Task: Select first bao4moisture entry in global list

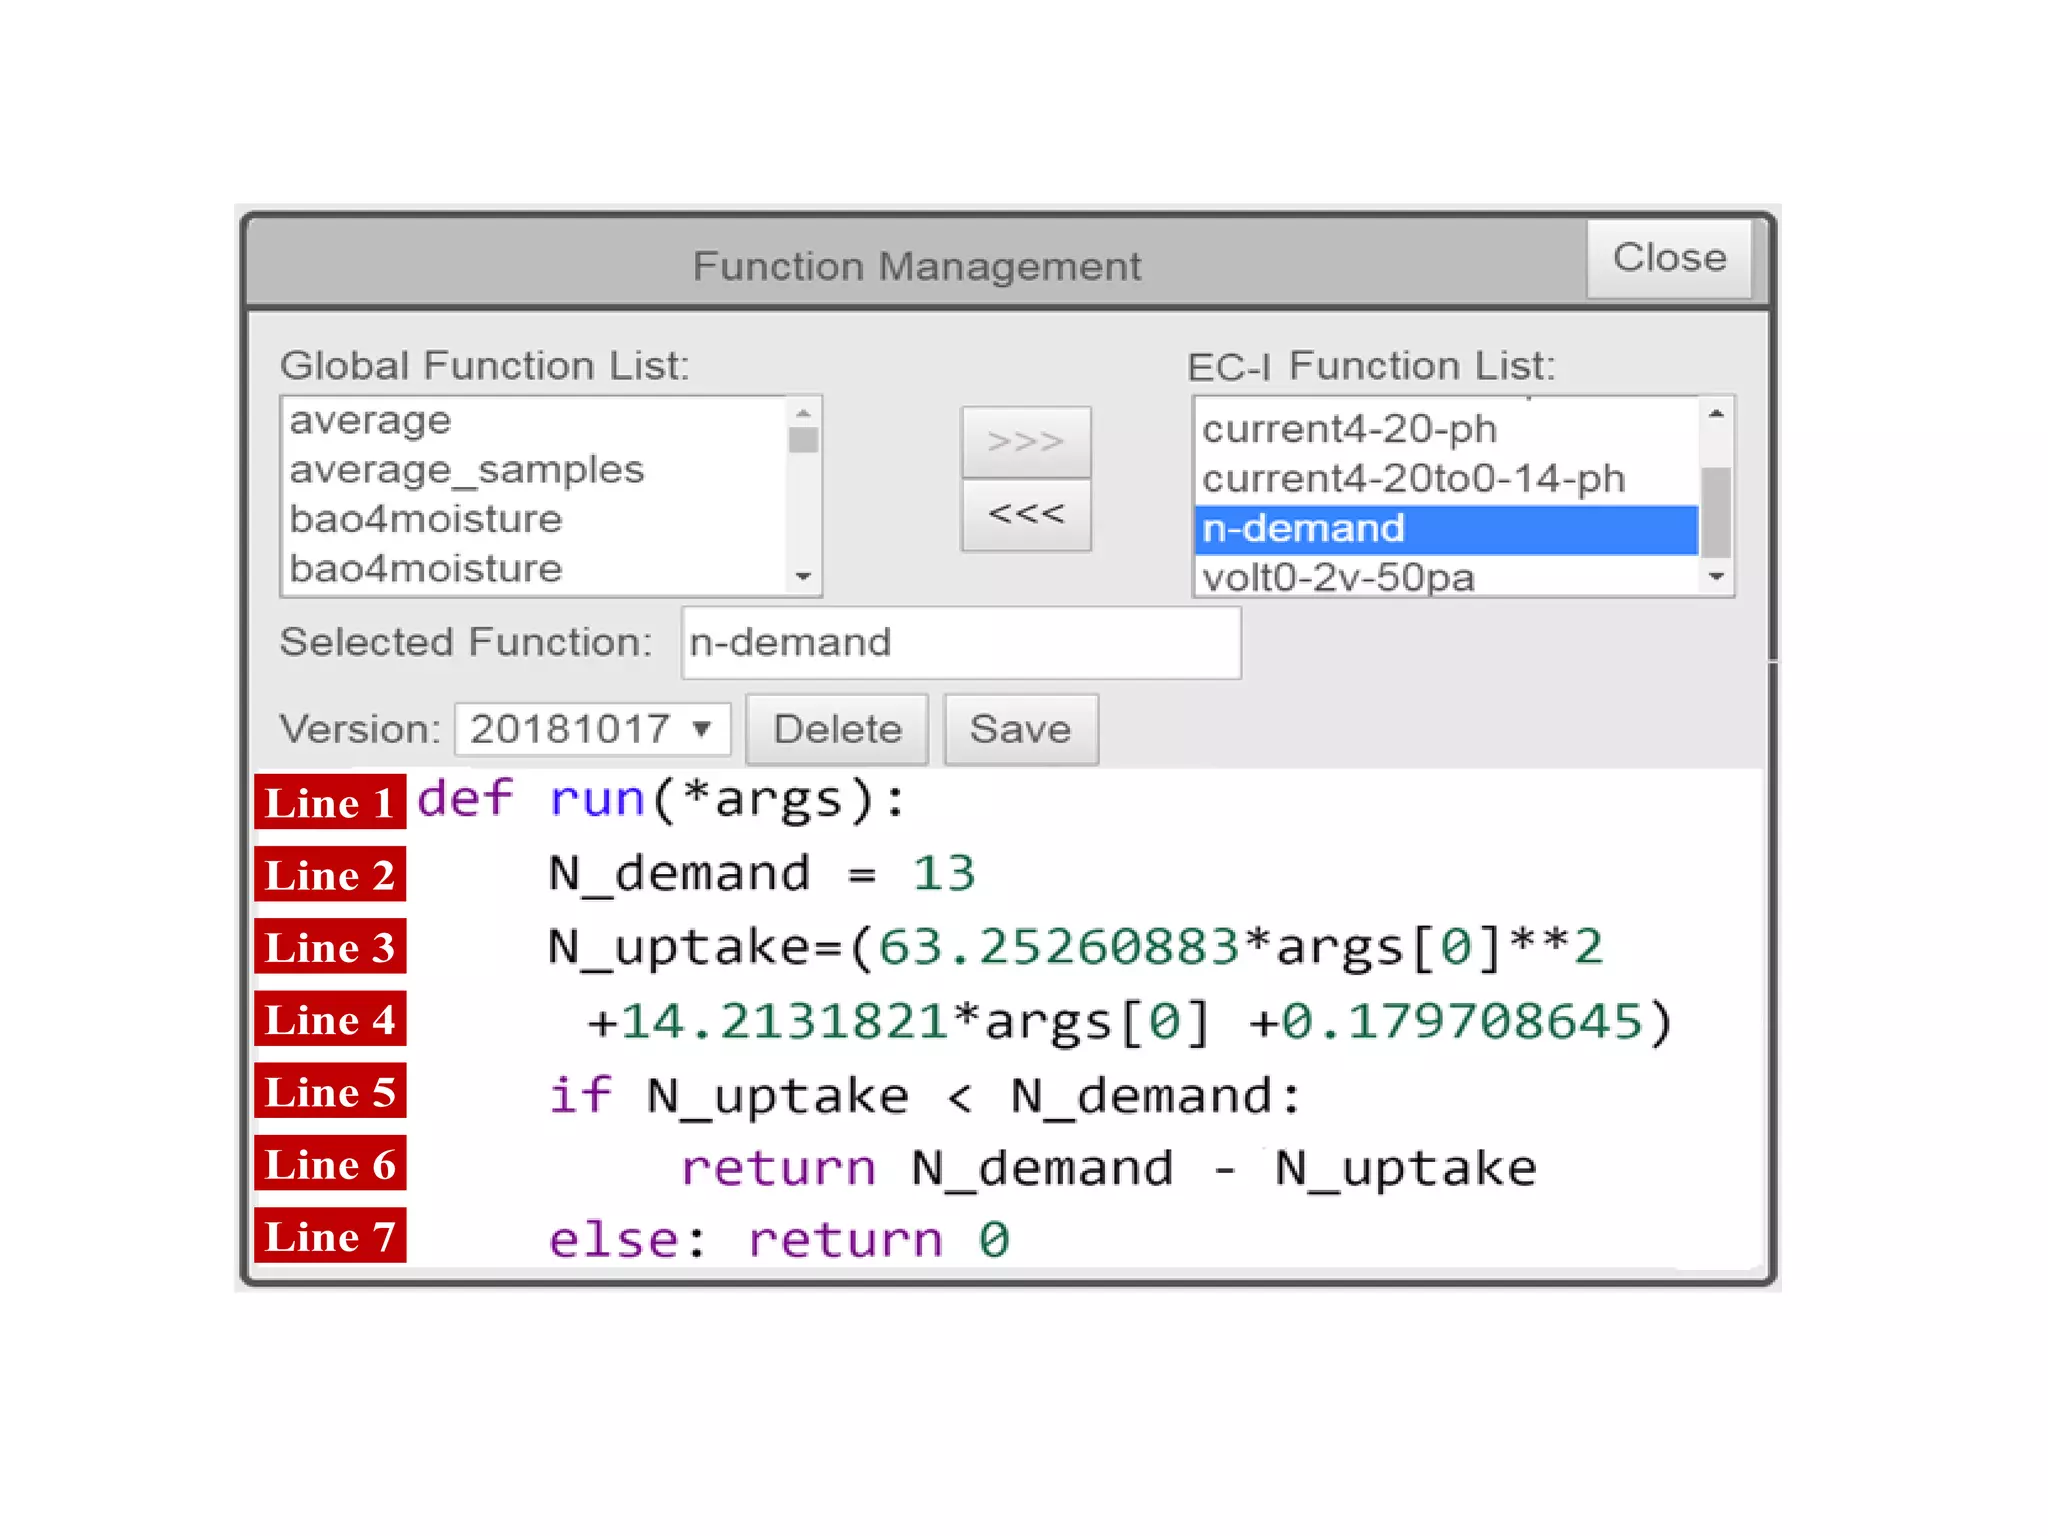Action: (x=426, y=519)
